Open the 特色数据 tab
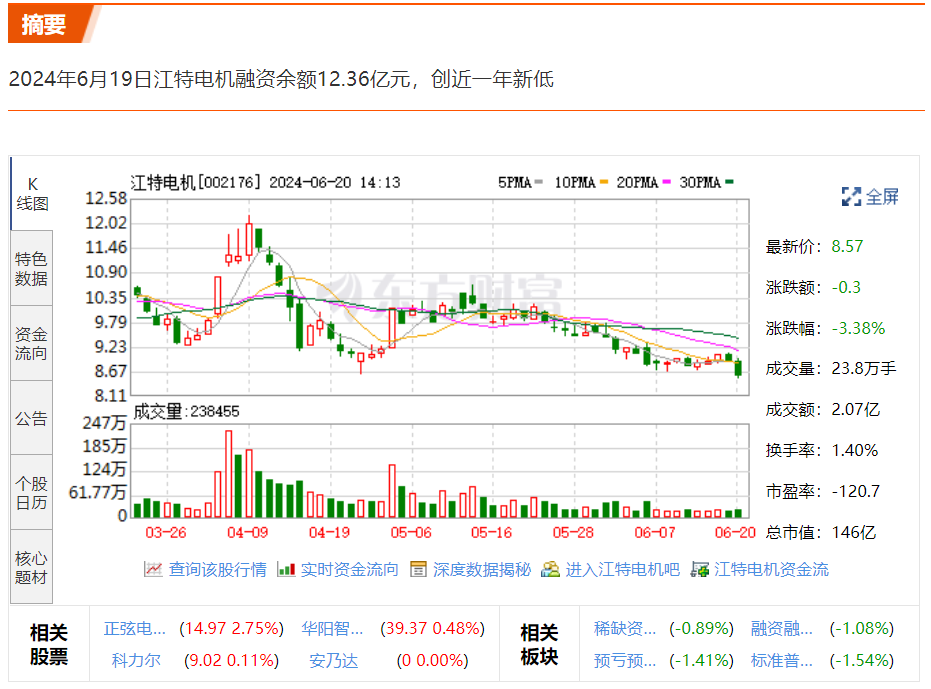The image size is (931, 689). [x=31, y=268]
